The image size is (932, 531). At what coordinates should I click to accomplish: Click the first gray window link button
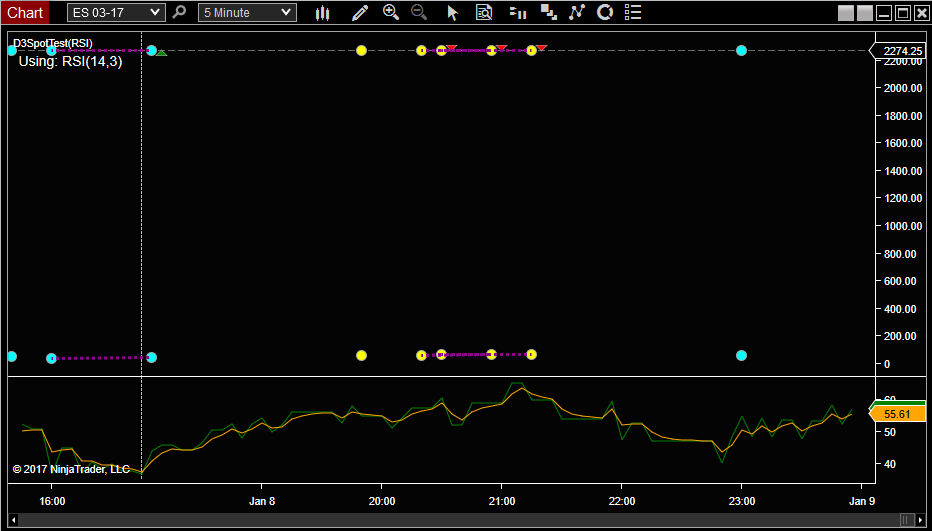coord(846,13)
